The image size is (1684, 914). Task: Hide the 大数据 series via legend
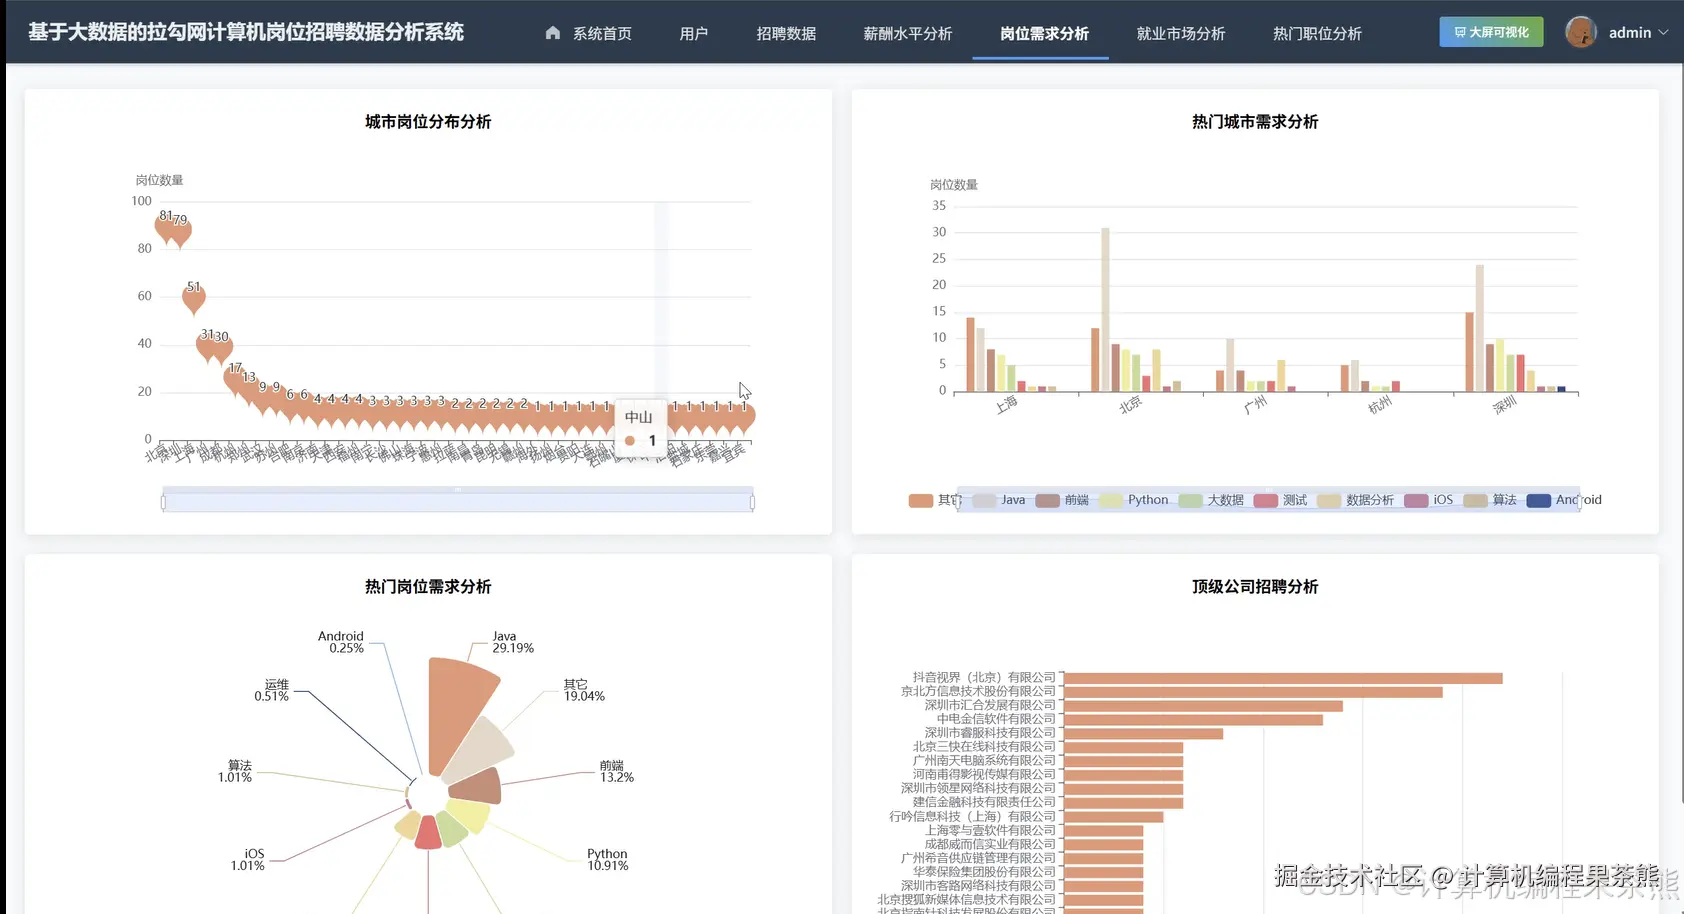[x=1222, y=500]
